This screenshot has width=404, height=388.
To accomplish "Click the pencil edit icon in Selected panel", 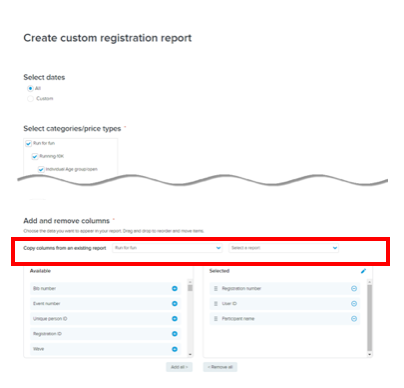I will [363, 271].
